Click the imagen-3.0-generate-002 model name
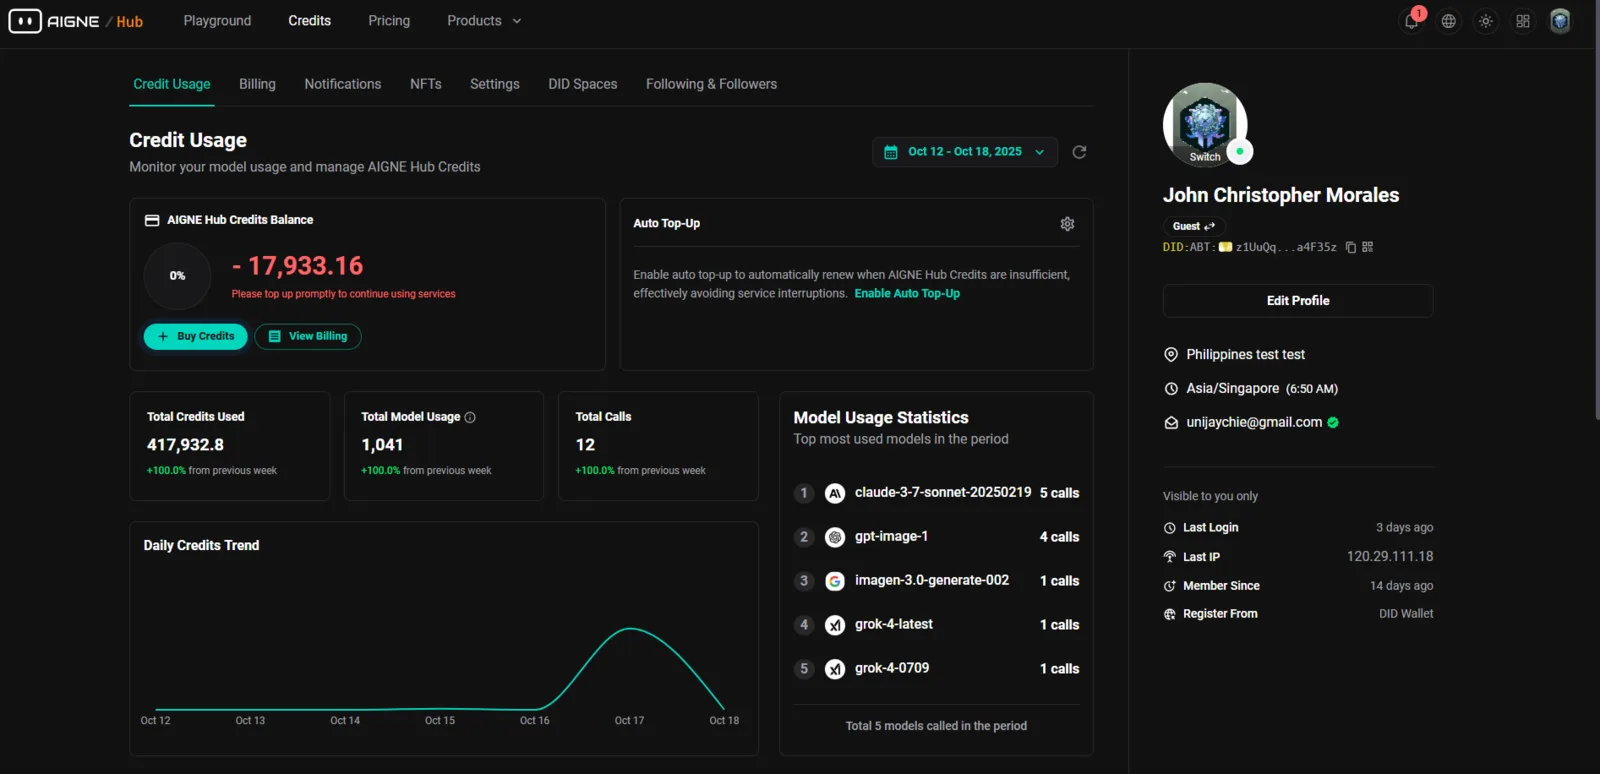Viewport: 1600px width, 774px height. 932,581
